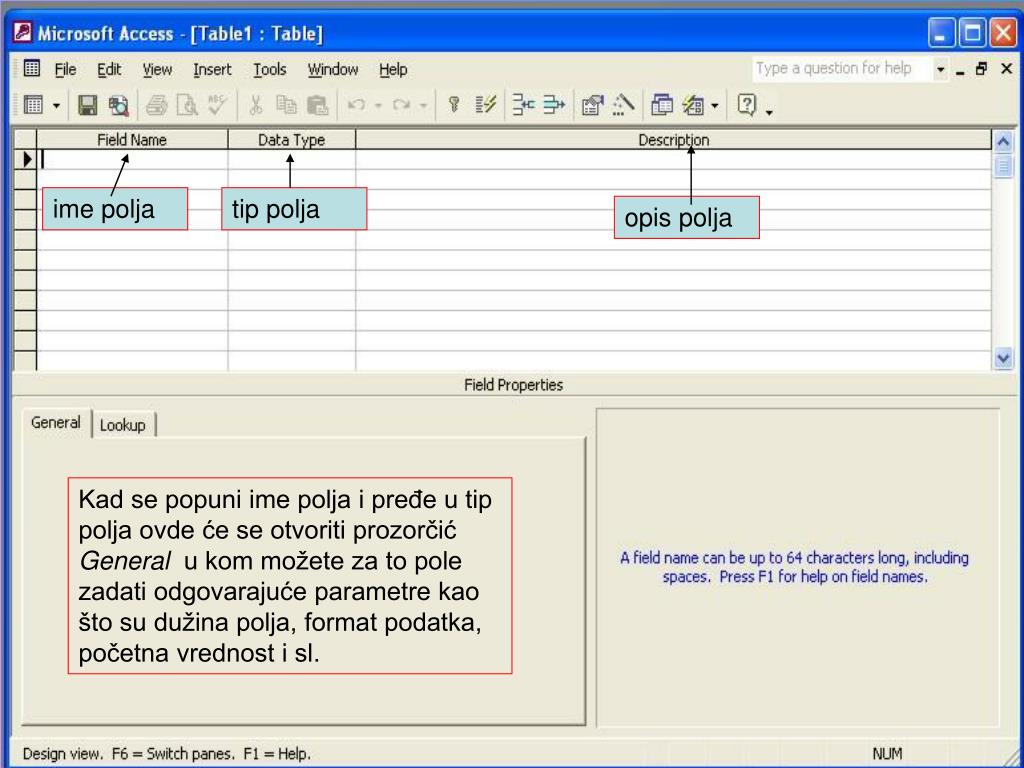The height and width of the screenshot is (768, 1024).
Task: Click the first Description cell
Action: [x=673, y=159]
